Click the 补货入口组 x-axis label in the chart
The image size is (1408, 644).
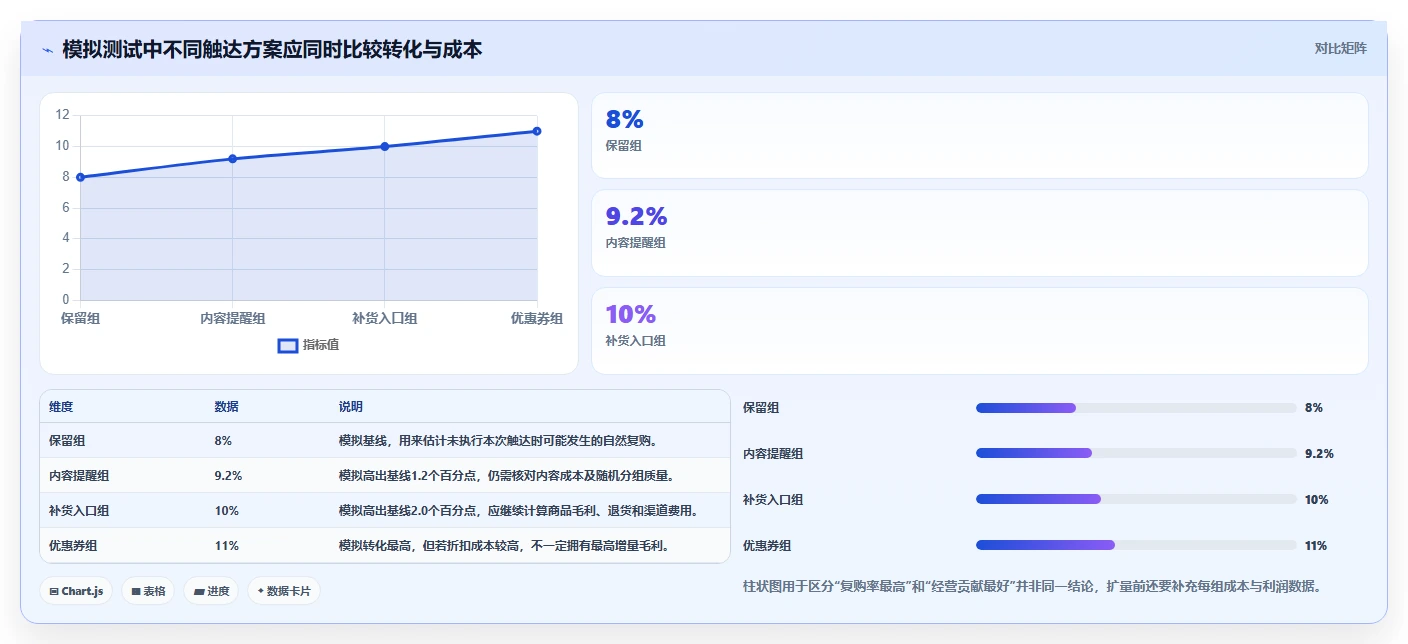point(385,318)
